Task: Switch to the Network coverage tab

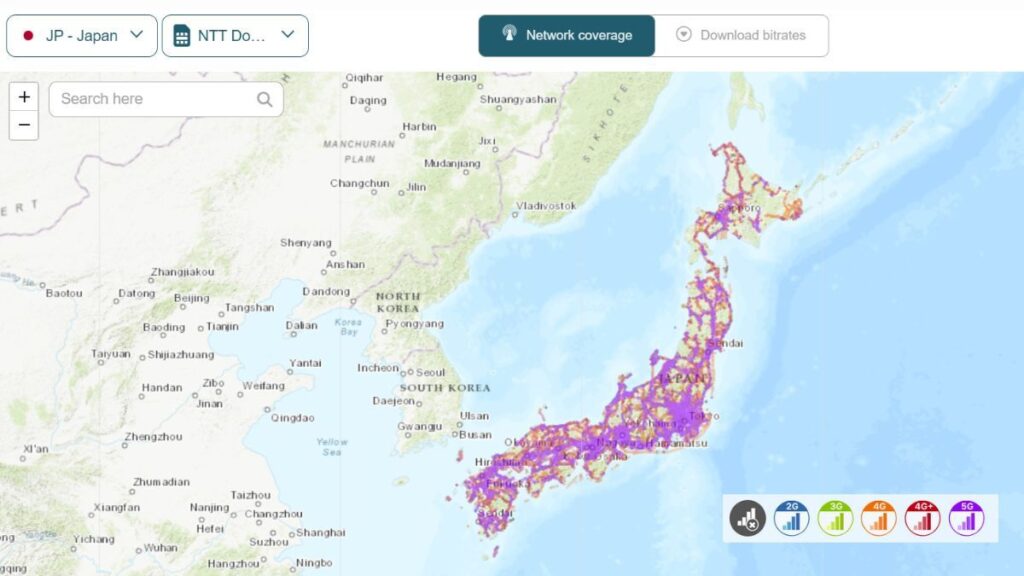Action: coord(566,34)
